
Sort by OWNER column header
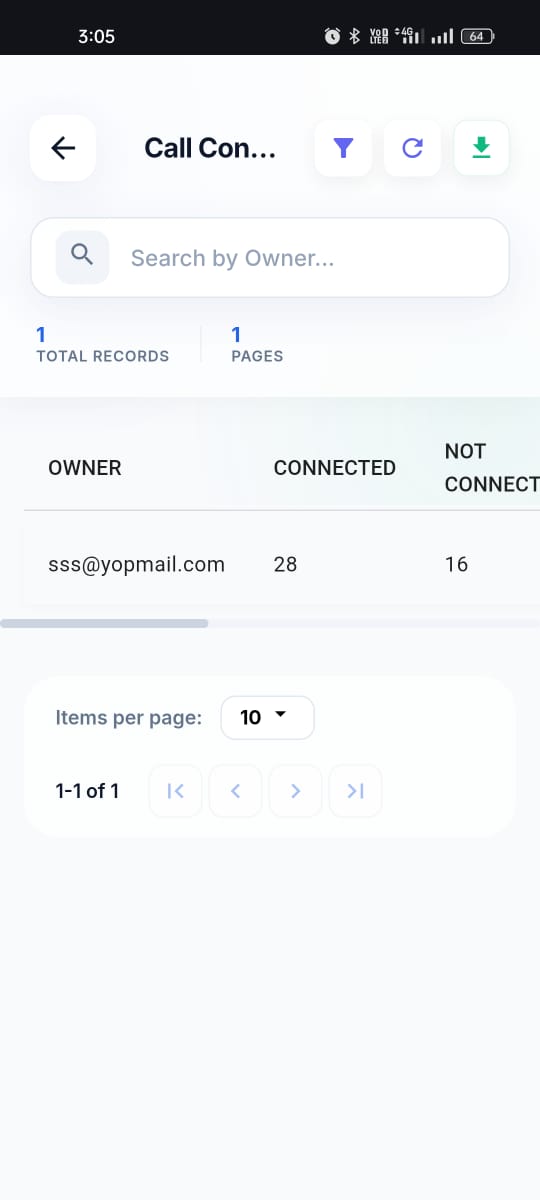[85, 468]
